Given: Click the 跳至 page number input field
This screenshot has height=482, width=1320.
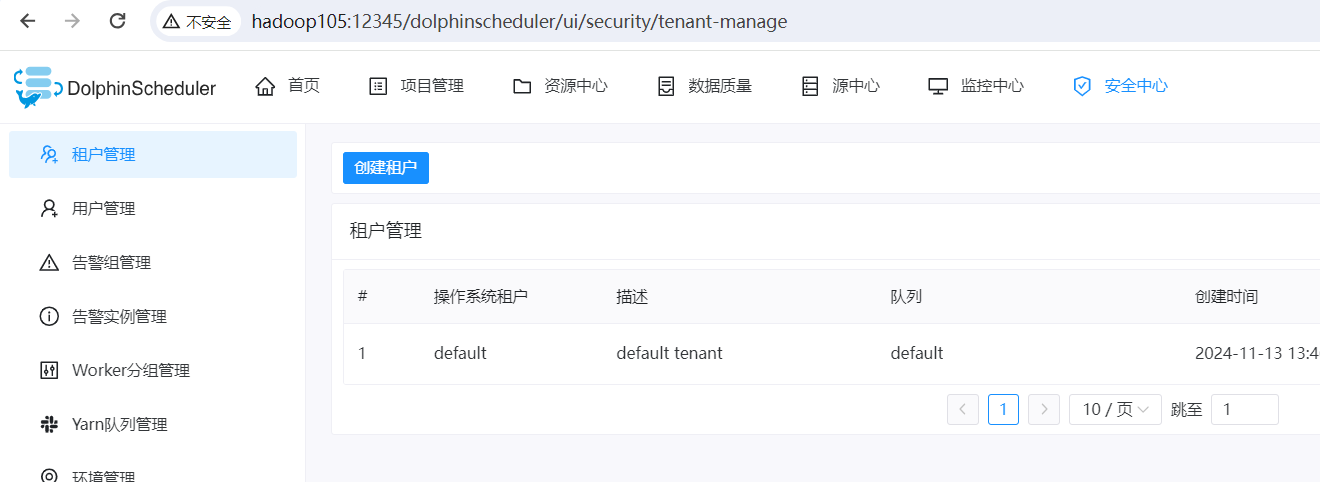Looking at the screenshot, I should [1245, 409].
